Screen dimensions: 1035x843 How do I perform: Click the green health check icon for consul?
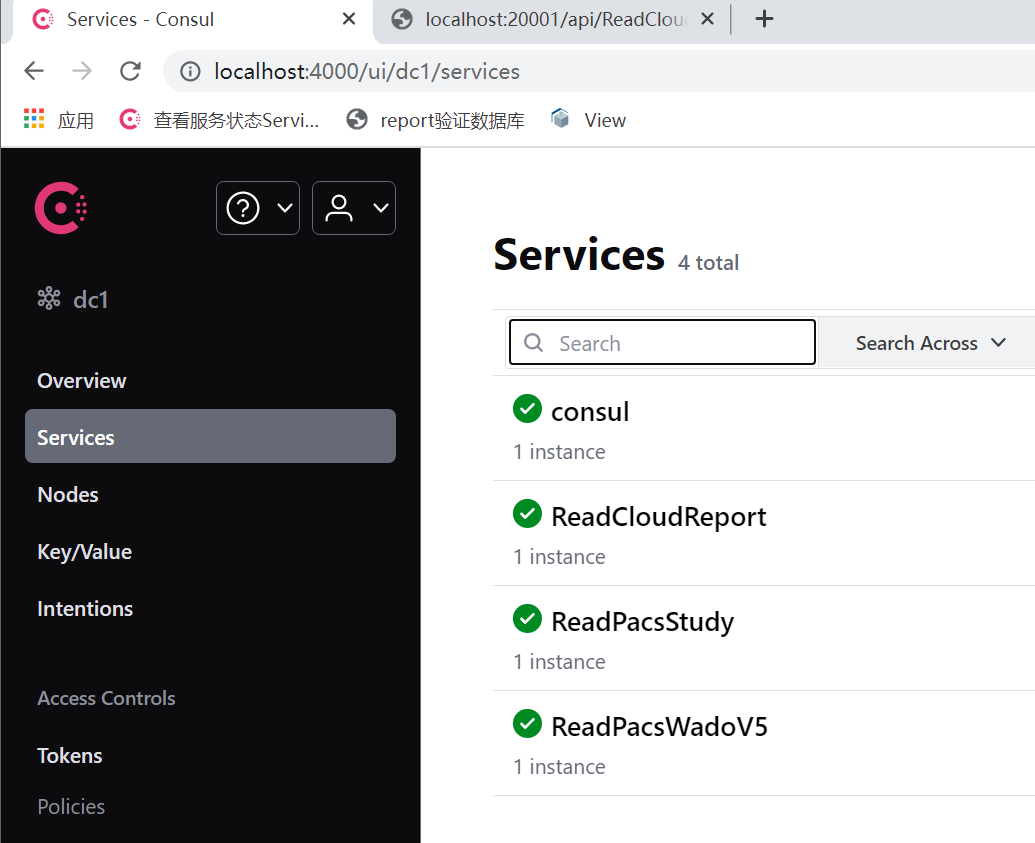pyautogui.click(x=527, y=409)
